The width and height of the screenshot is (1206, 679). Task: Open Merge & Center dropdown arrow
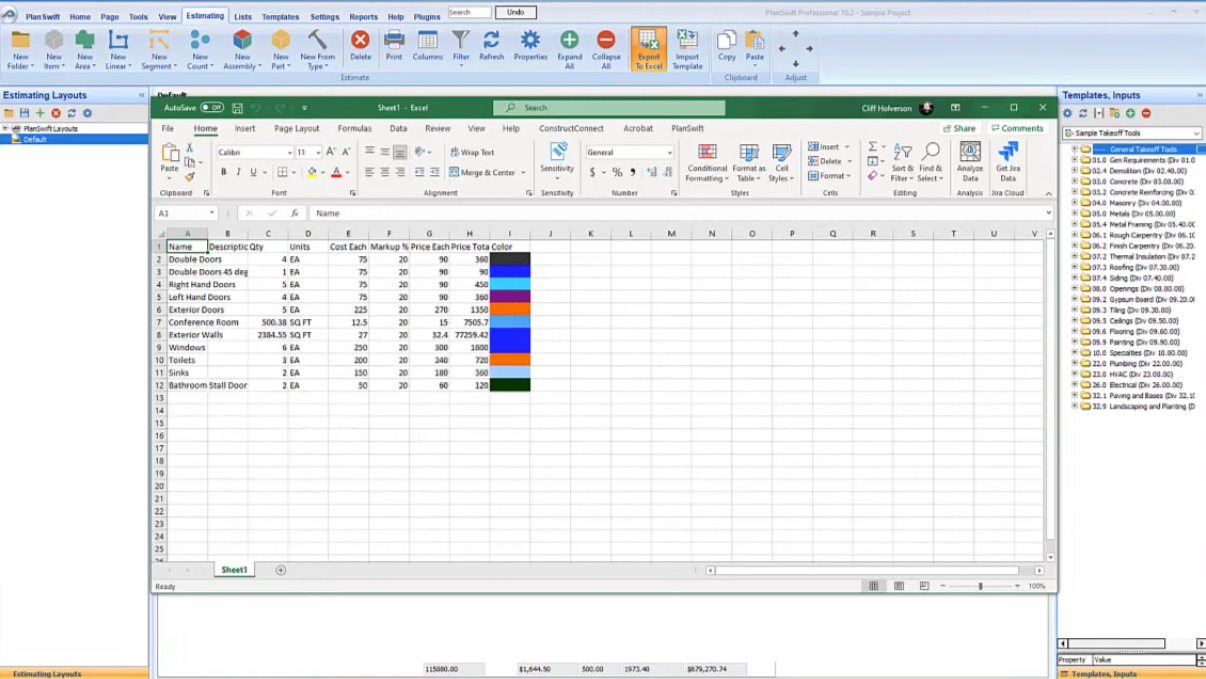(x=523, y=172)
